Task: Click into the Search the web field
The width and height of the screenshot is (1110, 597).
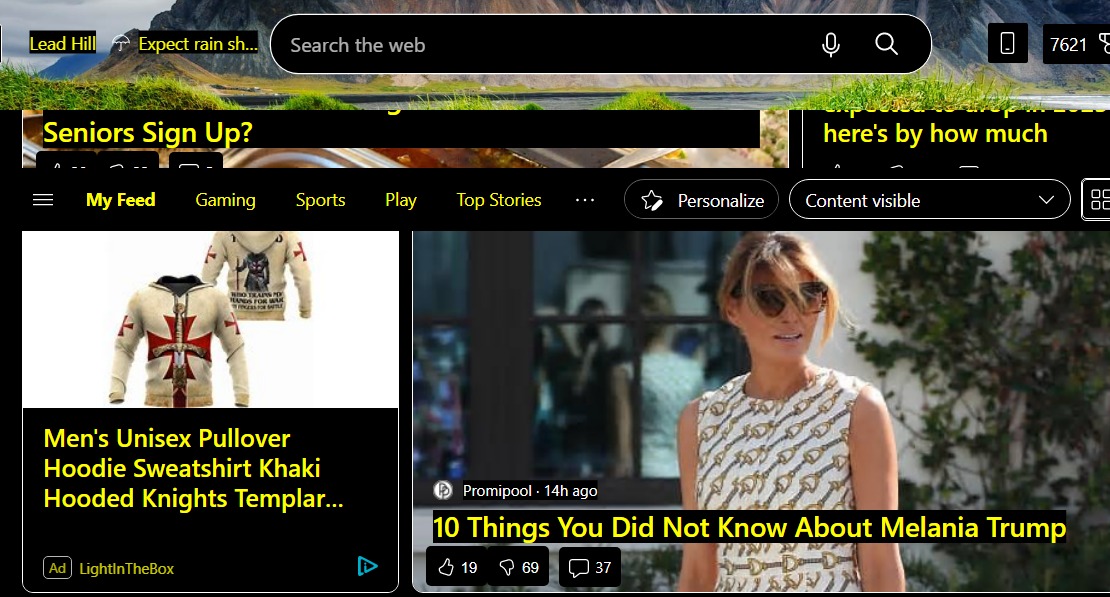Action: [540, 45]
